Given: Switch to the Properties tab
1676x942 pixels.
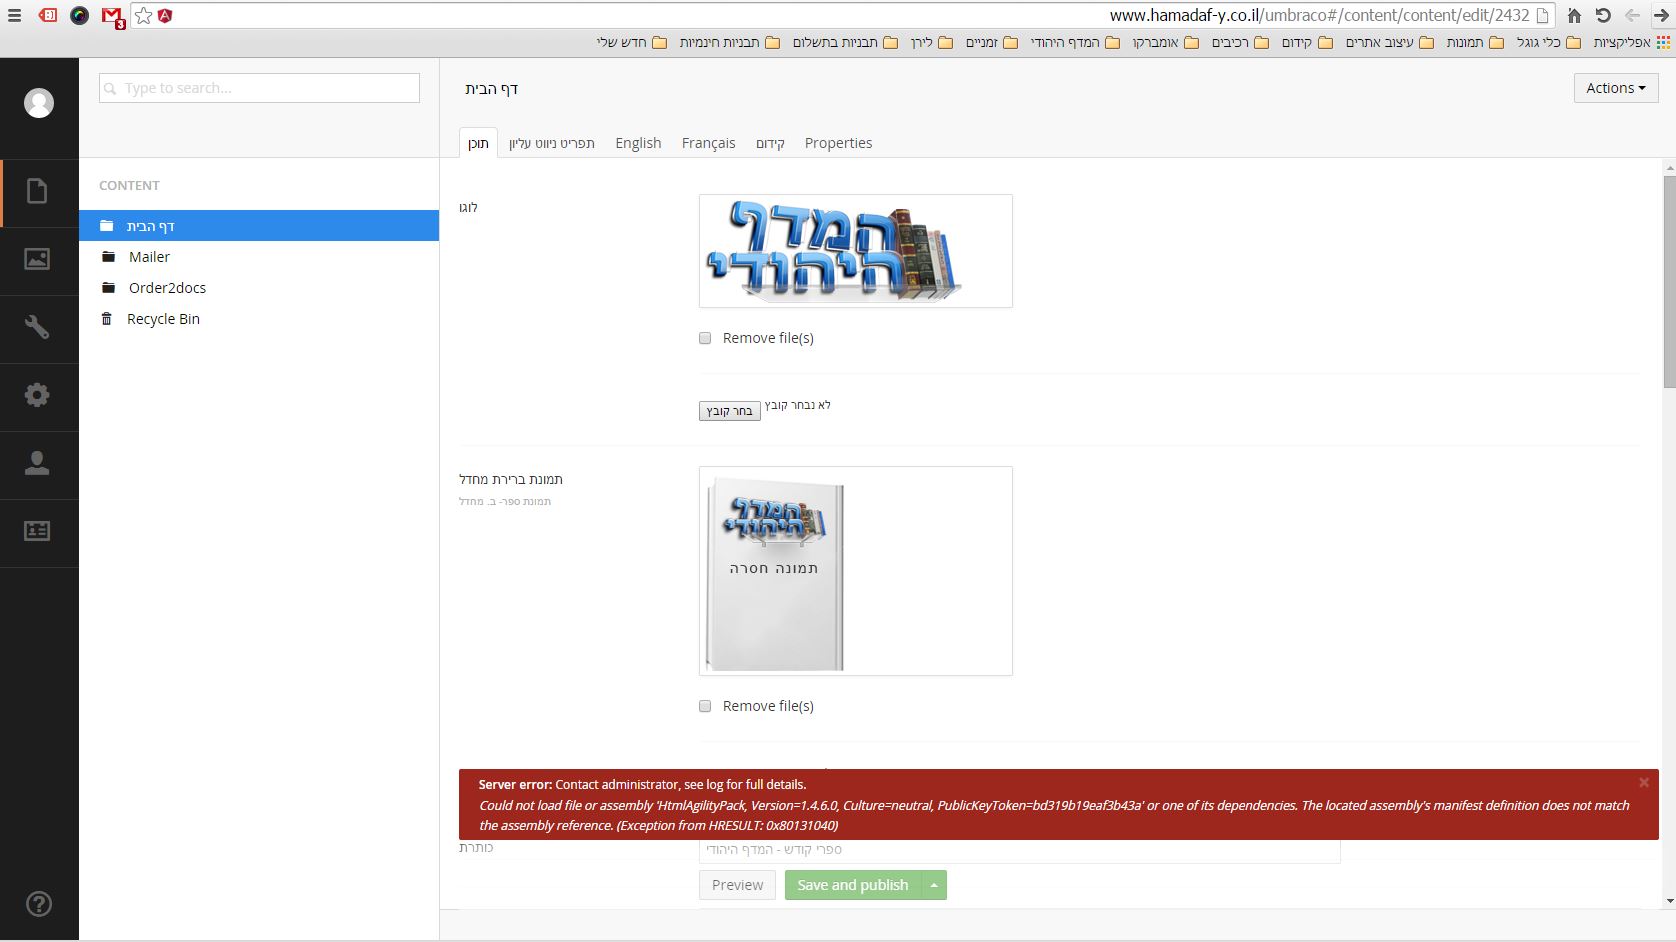Looking at the screenshot, I should pyautogui.click(x=838, y=143).
